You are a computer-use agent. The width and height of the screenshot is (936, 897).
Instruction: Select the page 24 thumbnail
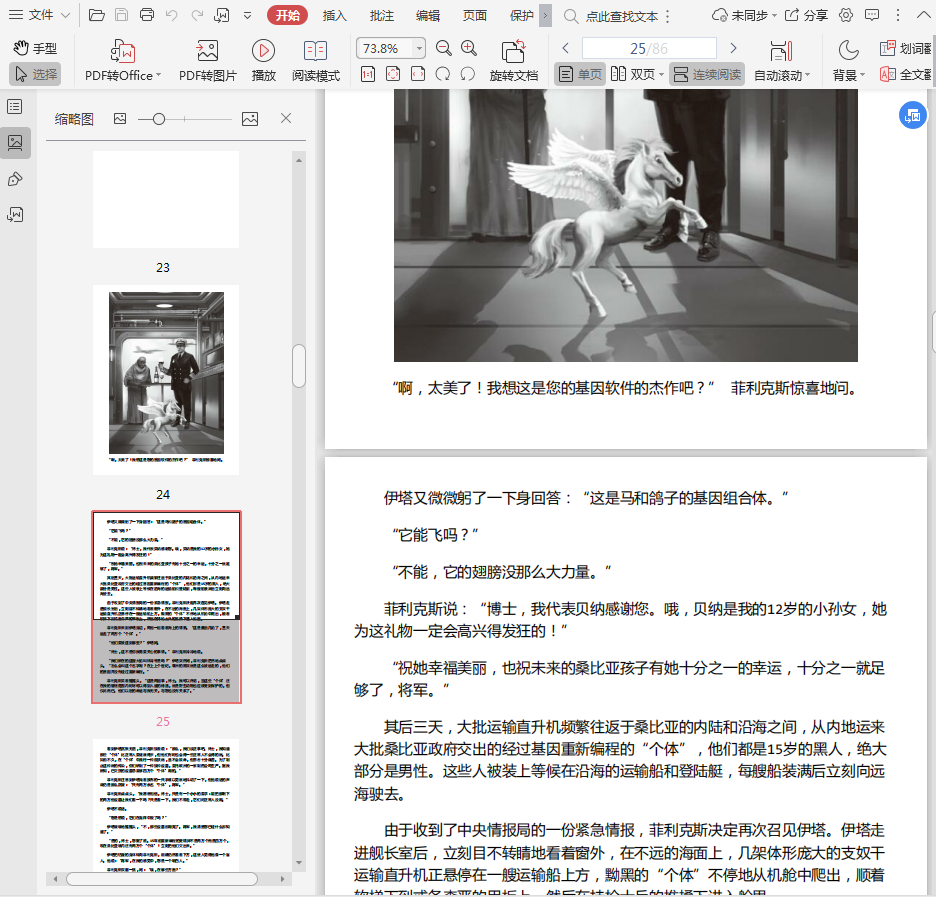(166, 378)
